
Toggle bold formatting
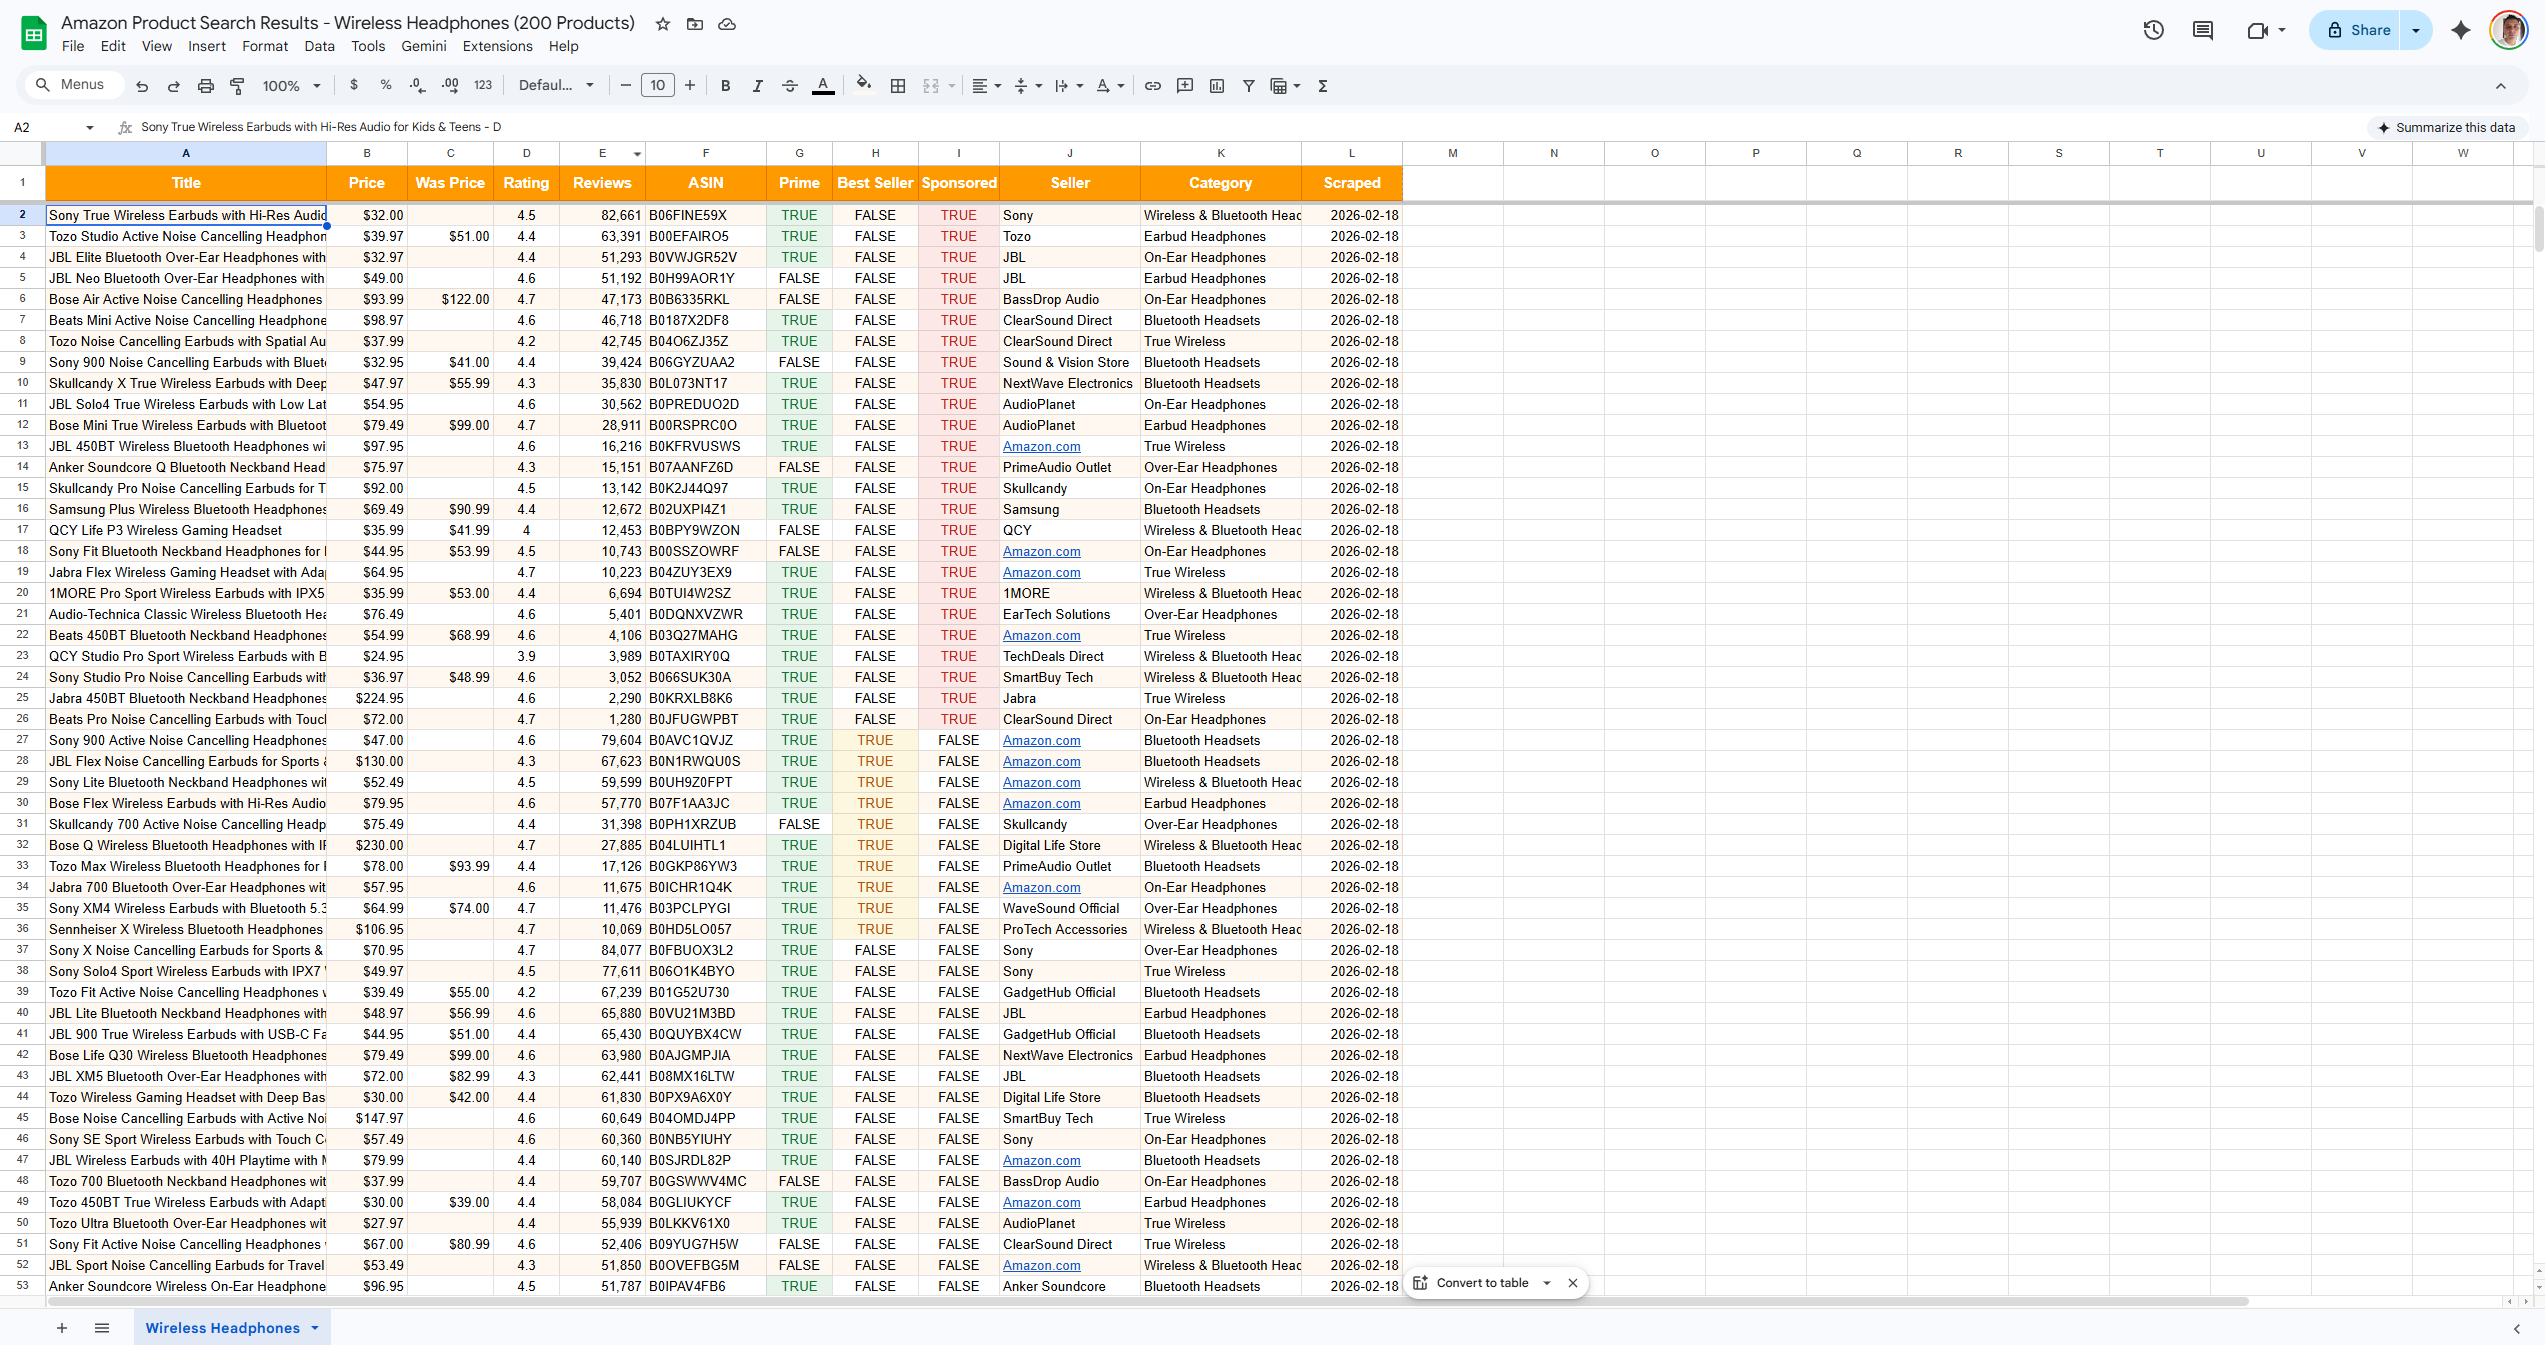coord(725,86)
